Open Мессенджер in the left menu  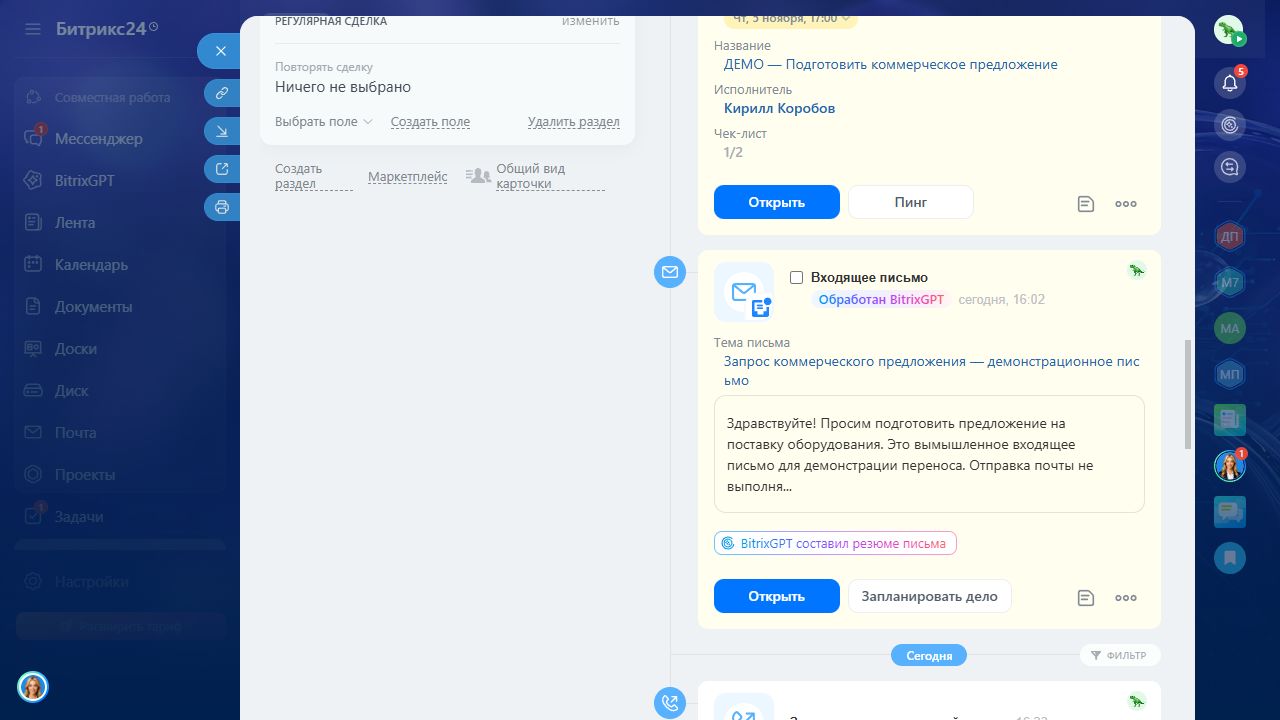[x=98, y=139]
